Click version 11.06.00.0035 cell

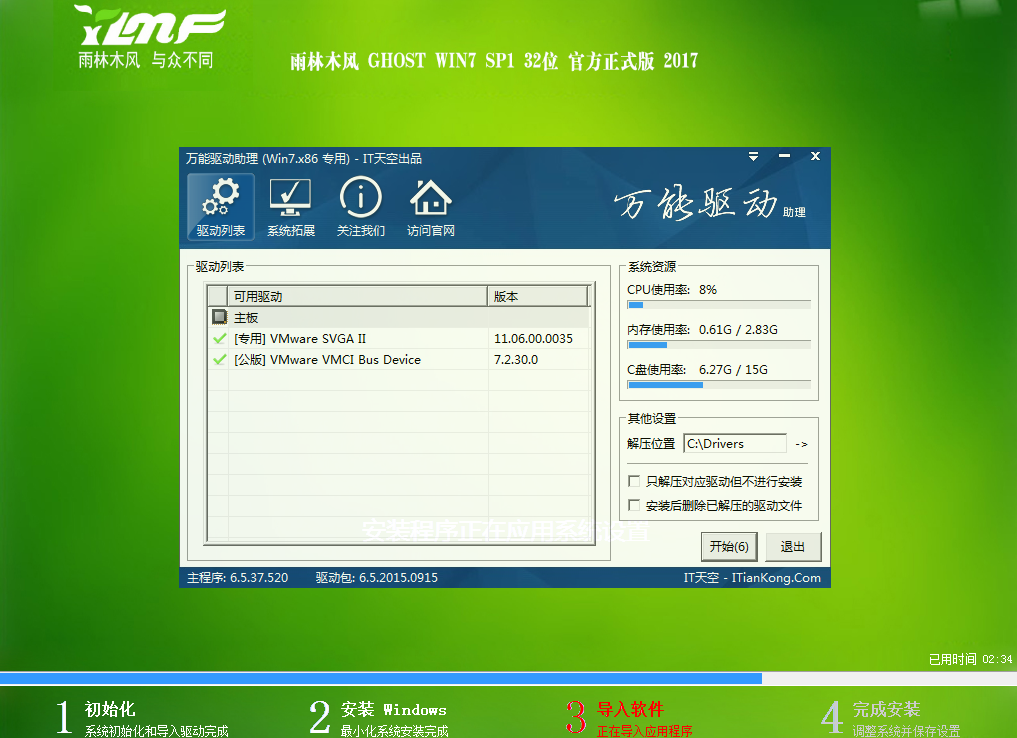(x=533, y=339)
